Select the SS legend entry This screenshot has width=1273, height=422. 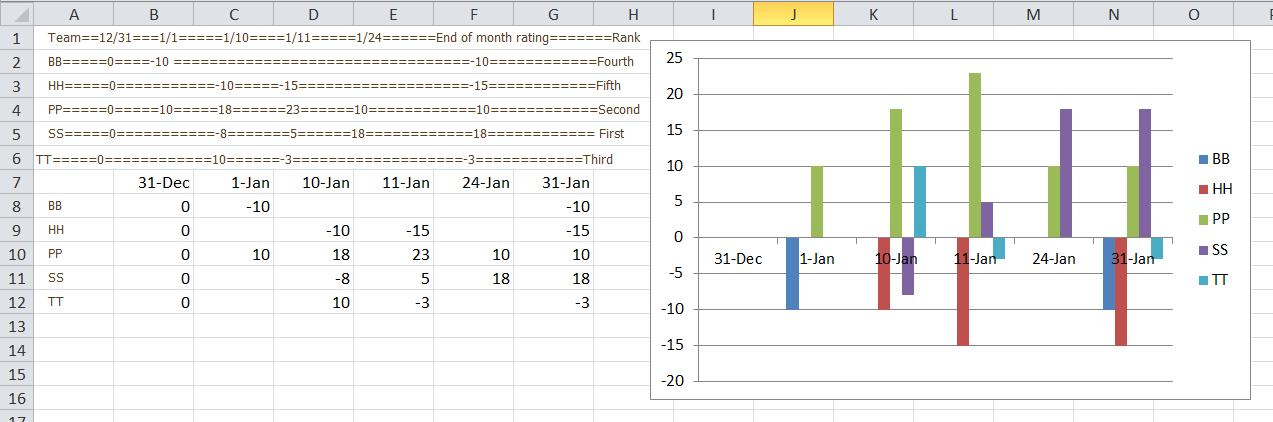tap(1215, 249)
